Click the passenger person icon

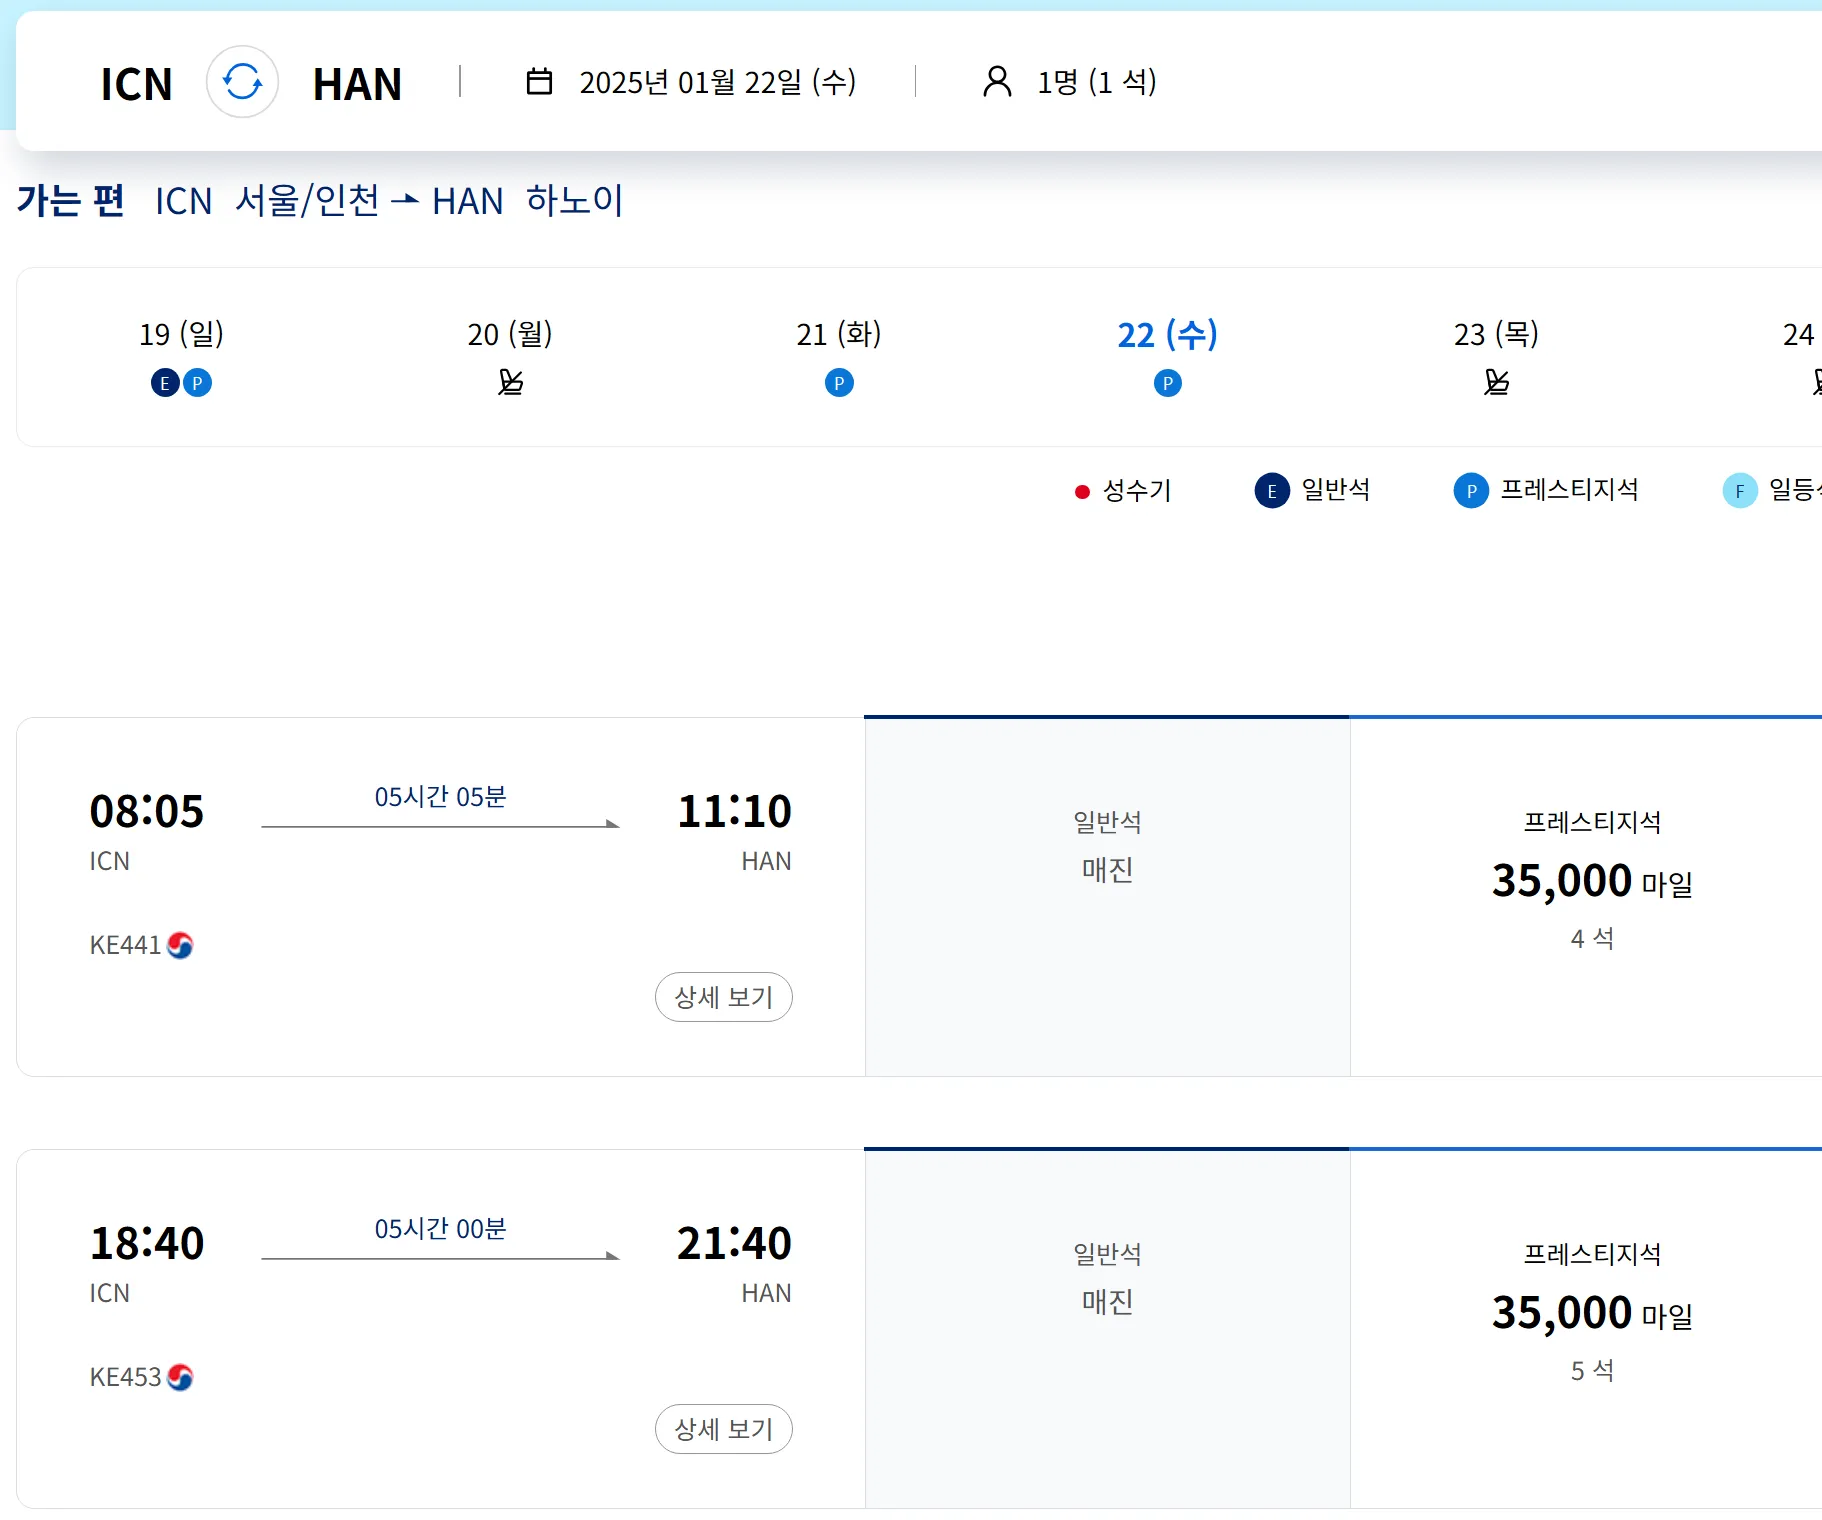997,82
